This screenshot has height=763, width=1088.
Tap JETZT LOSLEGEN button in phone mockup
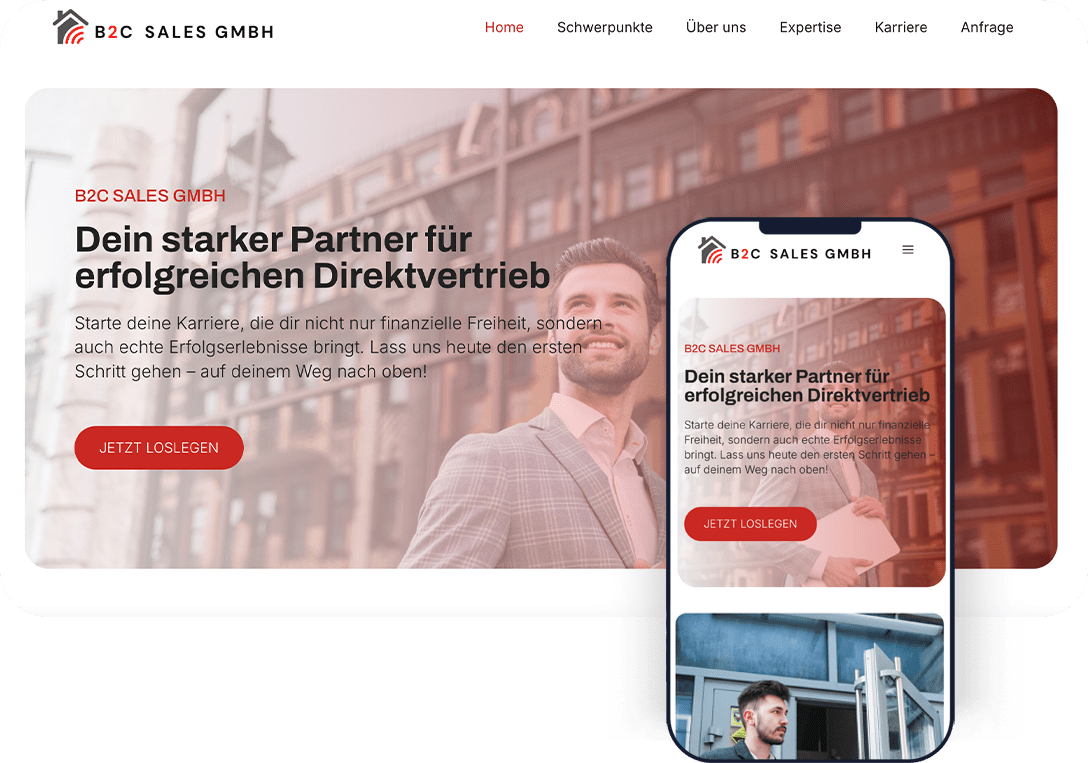click(750, 524)
